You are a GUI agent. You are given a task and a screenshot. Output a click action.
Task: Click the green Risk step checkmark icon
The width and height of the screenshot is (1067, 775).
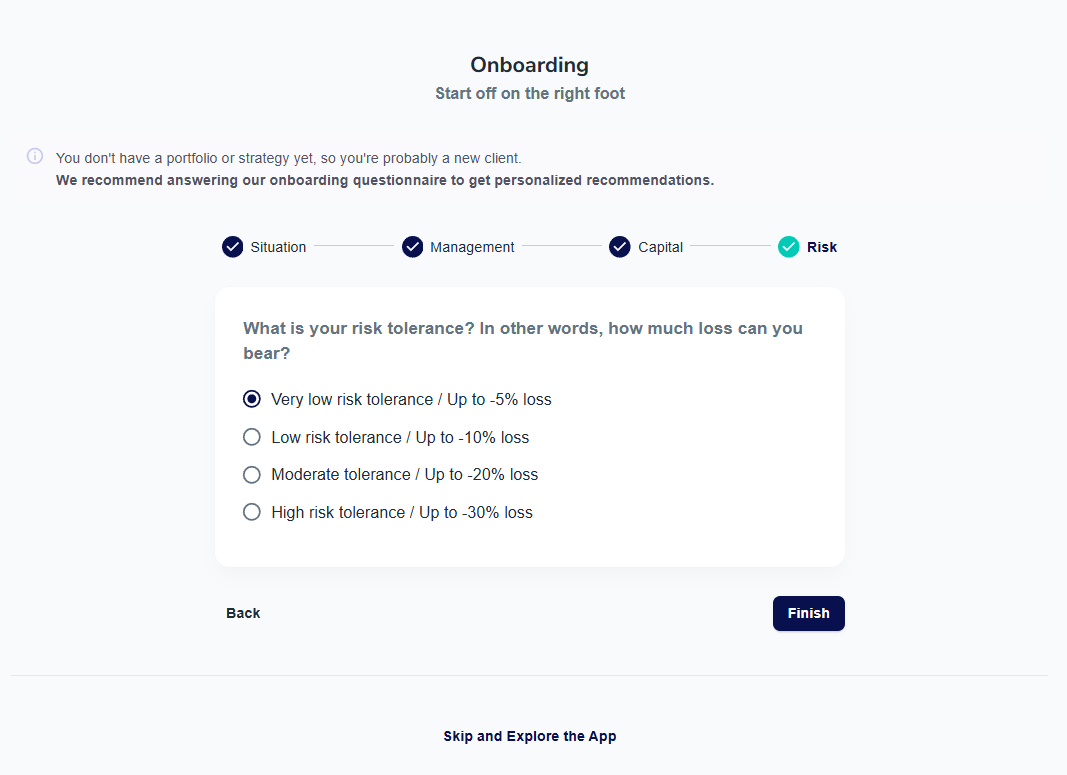pos(789,247)
